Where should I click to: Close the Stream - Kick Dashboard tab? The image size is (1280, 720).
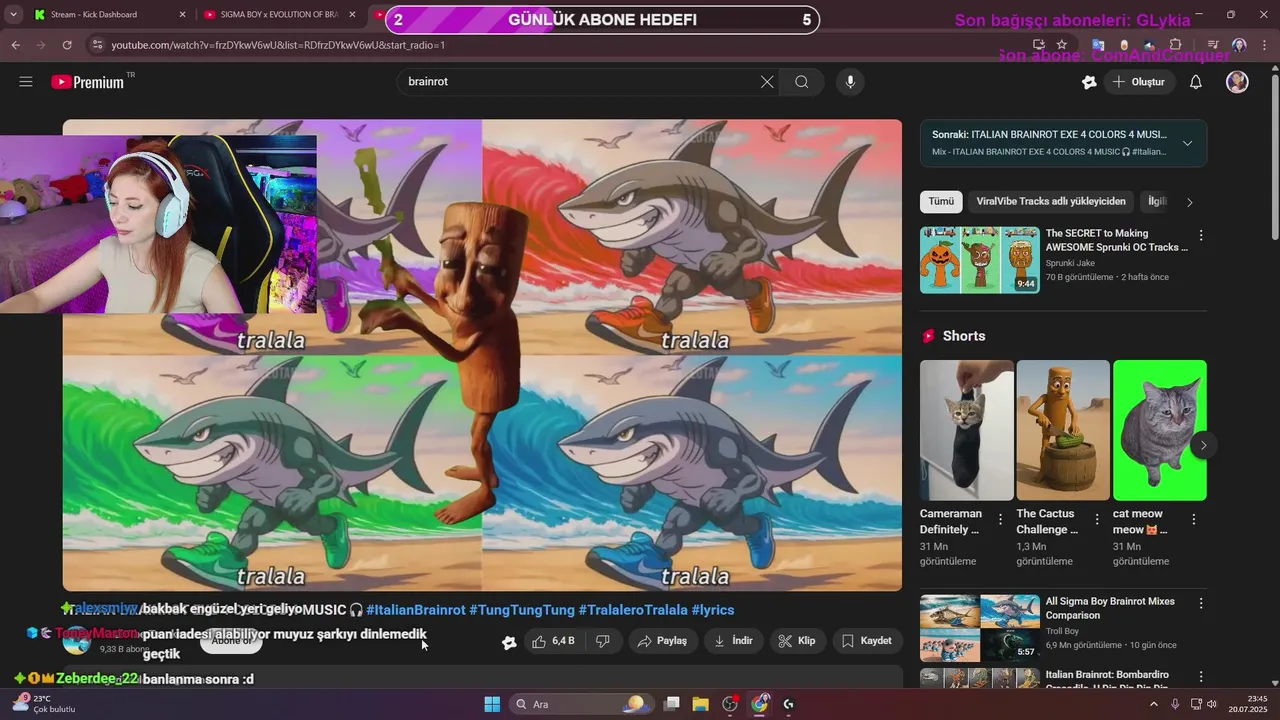[182, 15]
